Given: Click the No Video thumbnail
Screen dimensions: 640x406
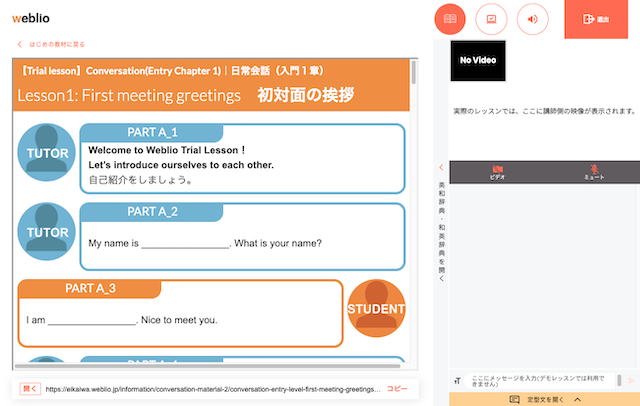Looking at the screenshot, I should (478, 60).
